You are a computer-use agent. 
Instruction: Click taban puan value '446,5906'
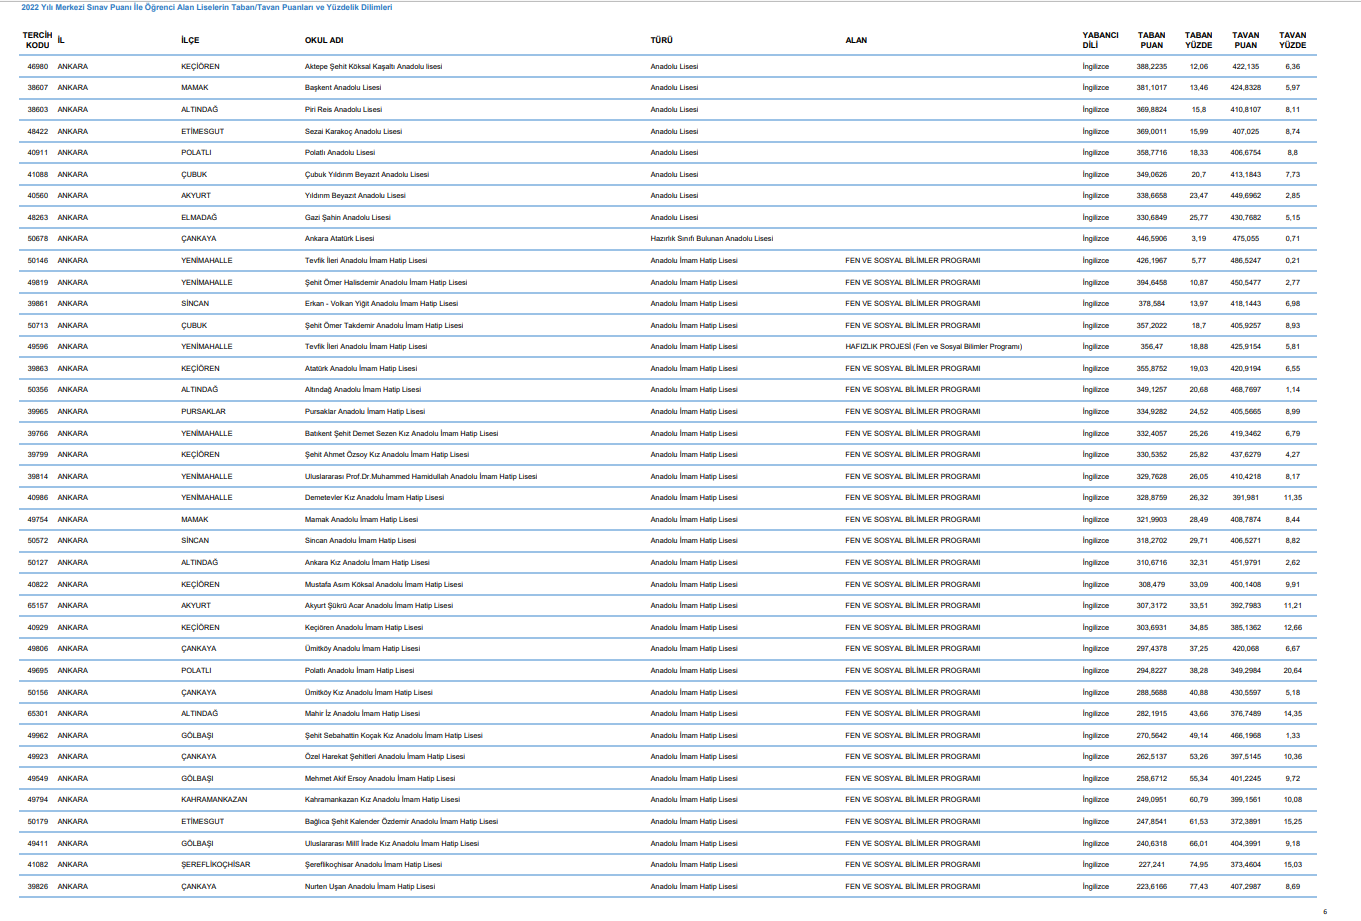click(1151, 239)
